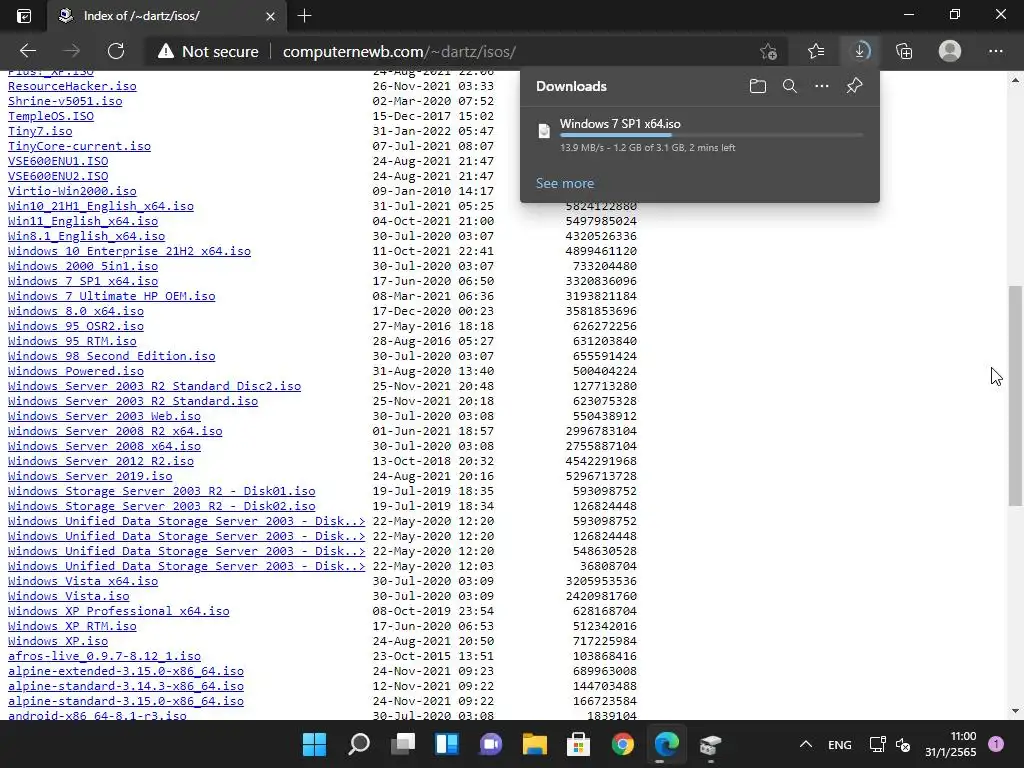
Task: Download Windows_98_Second_Edition.iso
Action: [x=112, y=356]
